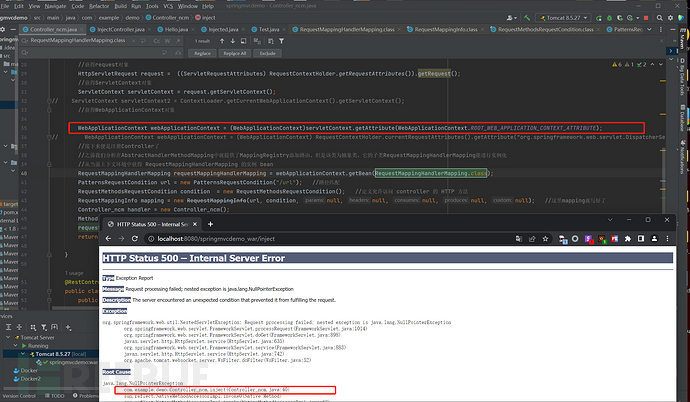Open Project panel options gear
The width and height of the screenshot is (690, 402).
click(x=3, y=29)
